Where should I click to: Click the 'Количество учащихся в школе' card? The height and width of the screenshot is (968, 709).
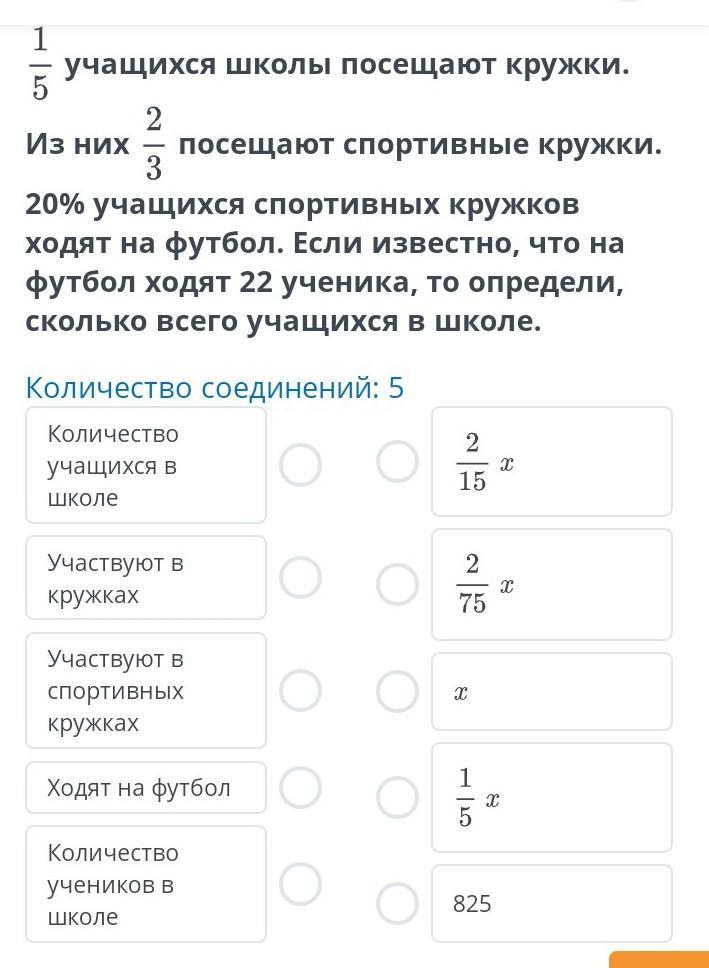point(146,465)
